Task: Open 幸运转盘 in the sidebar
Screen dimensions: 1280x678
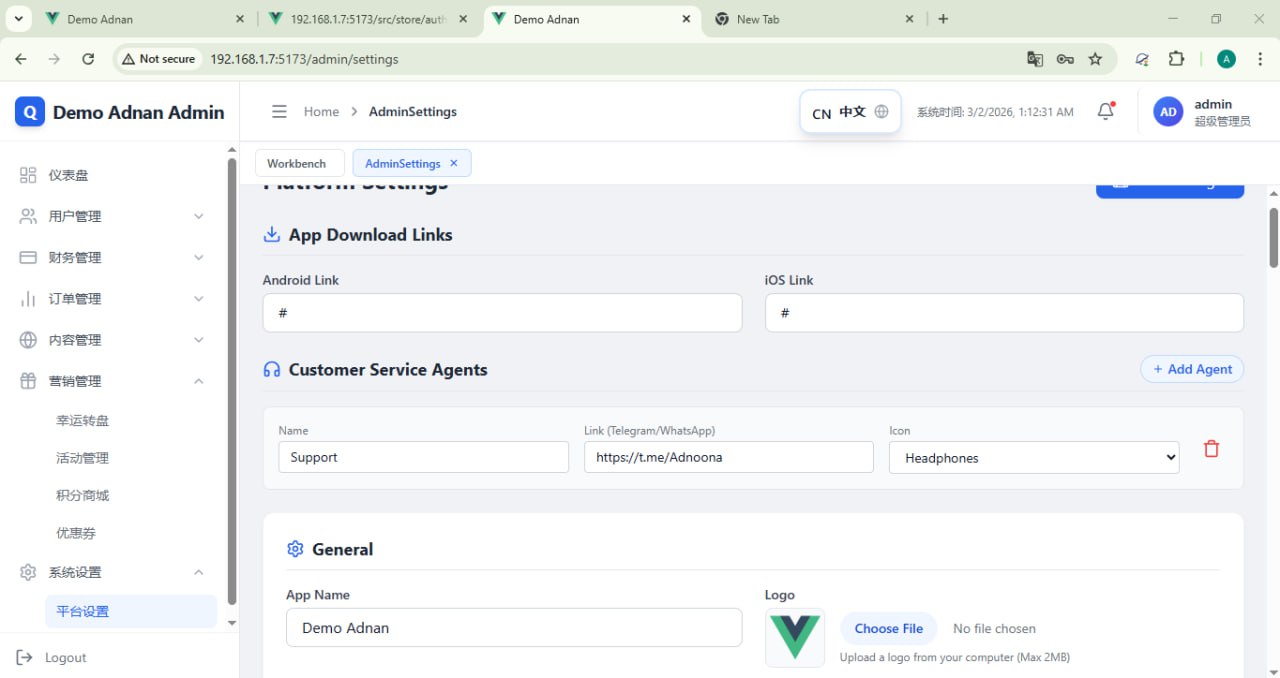Action: click(x=83, y=421)
